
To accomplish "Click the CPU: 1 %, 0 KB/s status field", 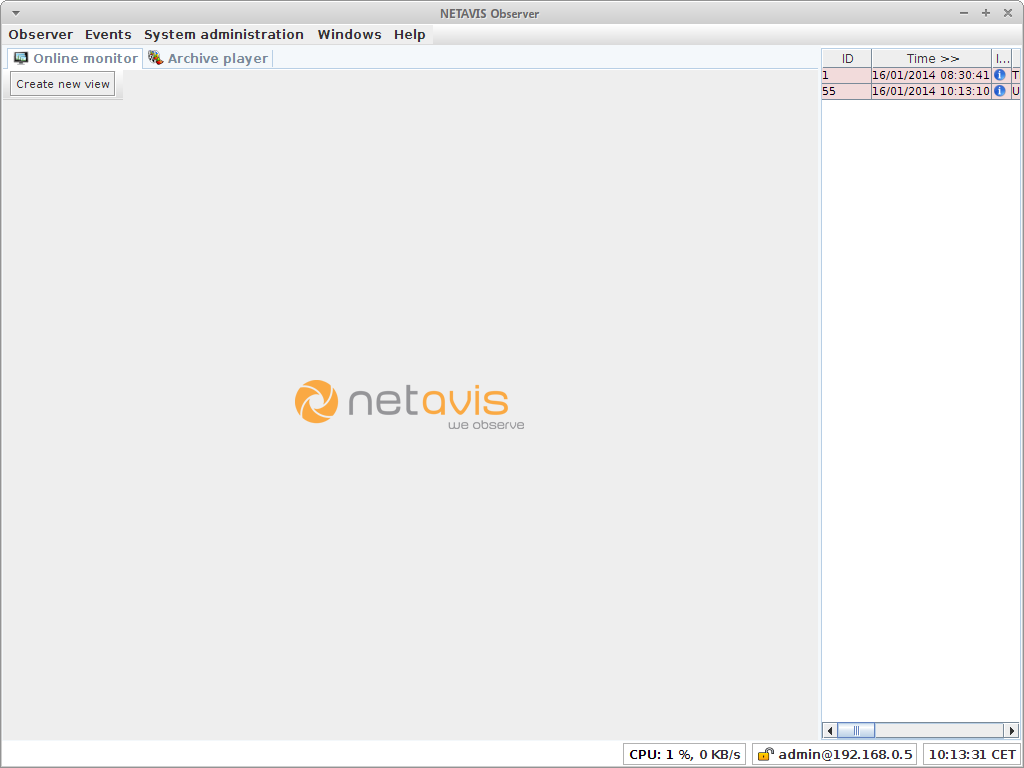I will [684, 754].
